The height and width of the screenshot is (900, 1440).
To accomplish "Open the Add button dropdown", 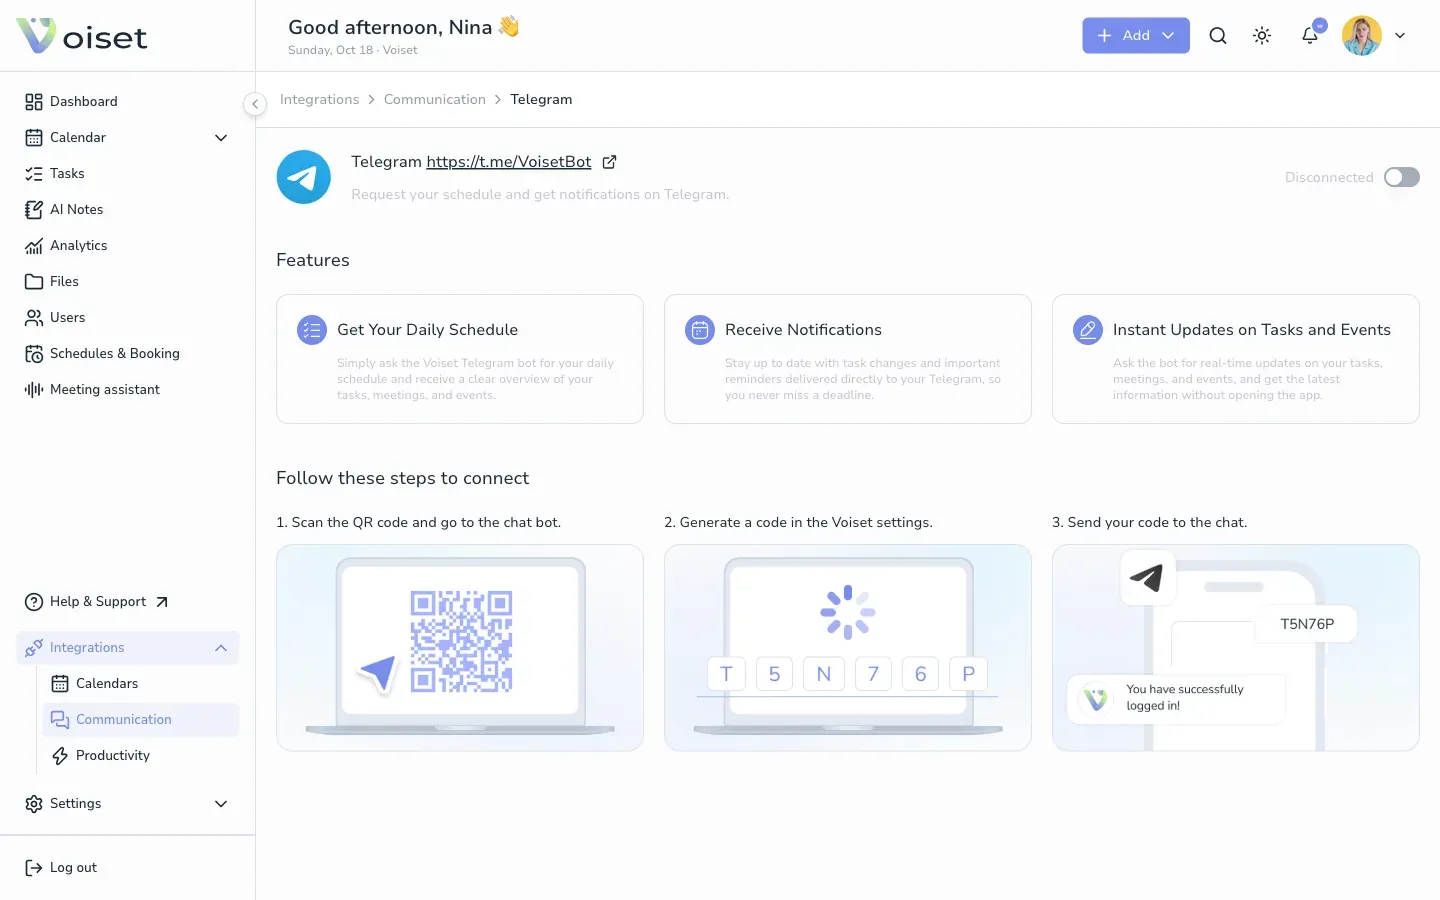I will [1136, 36].
